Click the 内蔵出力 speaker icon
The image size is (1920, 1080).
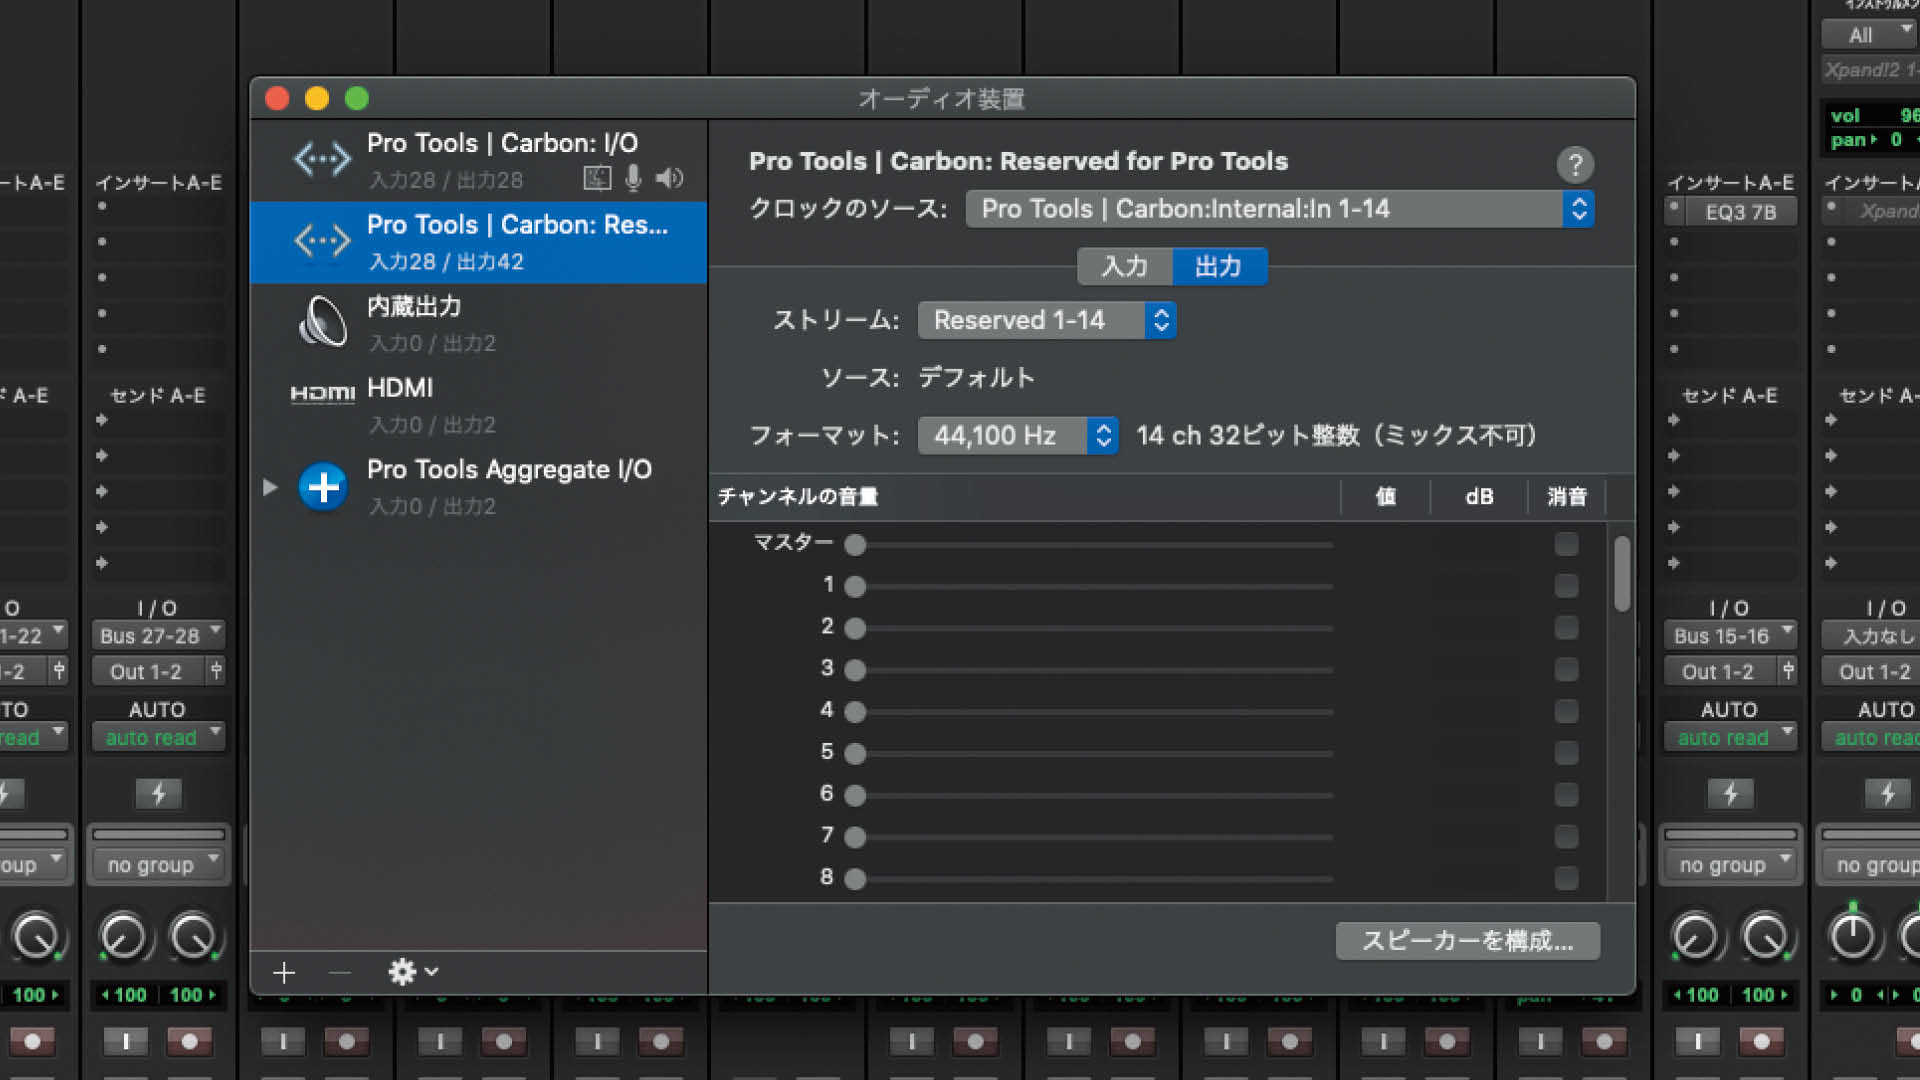(322, 322)
